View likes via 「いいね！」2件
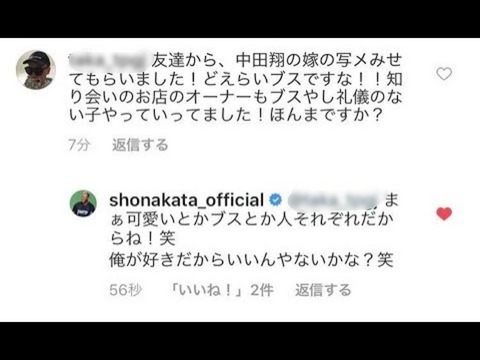The height and width of the screenshot is (360, 480). (221, 290)
